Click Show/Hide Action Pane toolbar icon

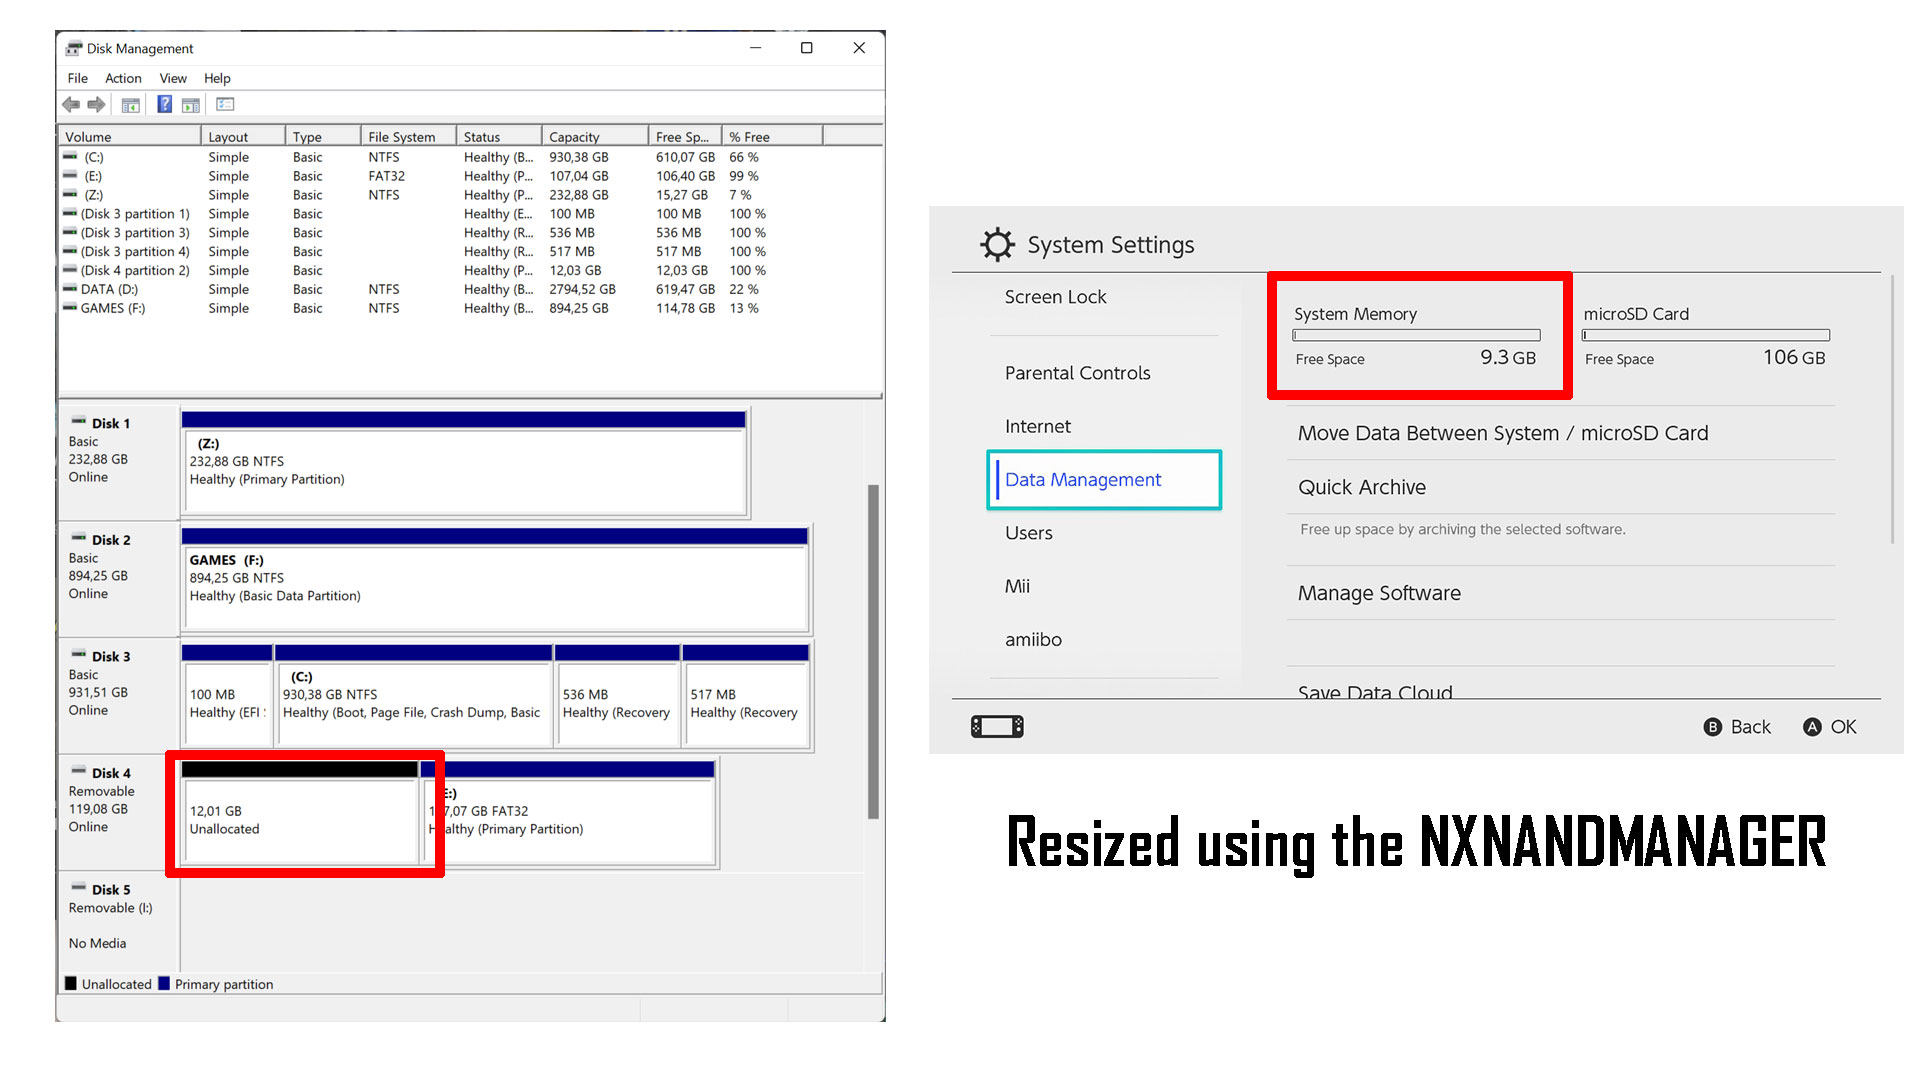click(x=191, y=104)
